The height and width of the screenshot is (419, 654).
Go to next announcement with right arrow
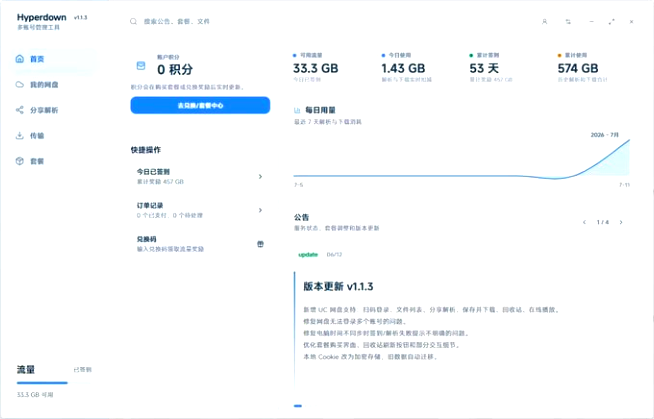pos(621,222)
